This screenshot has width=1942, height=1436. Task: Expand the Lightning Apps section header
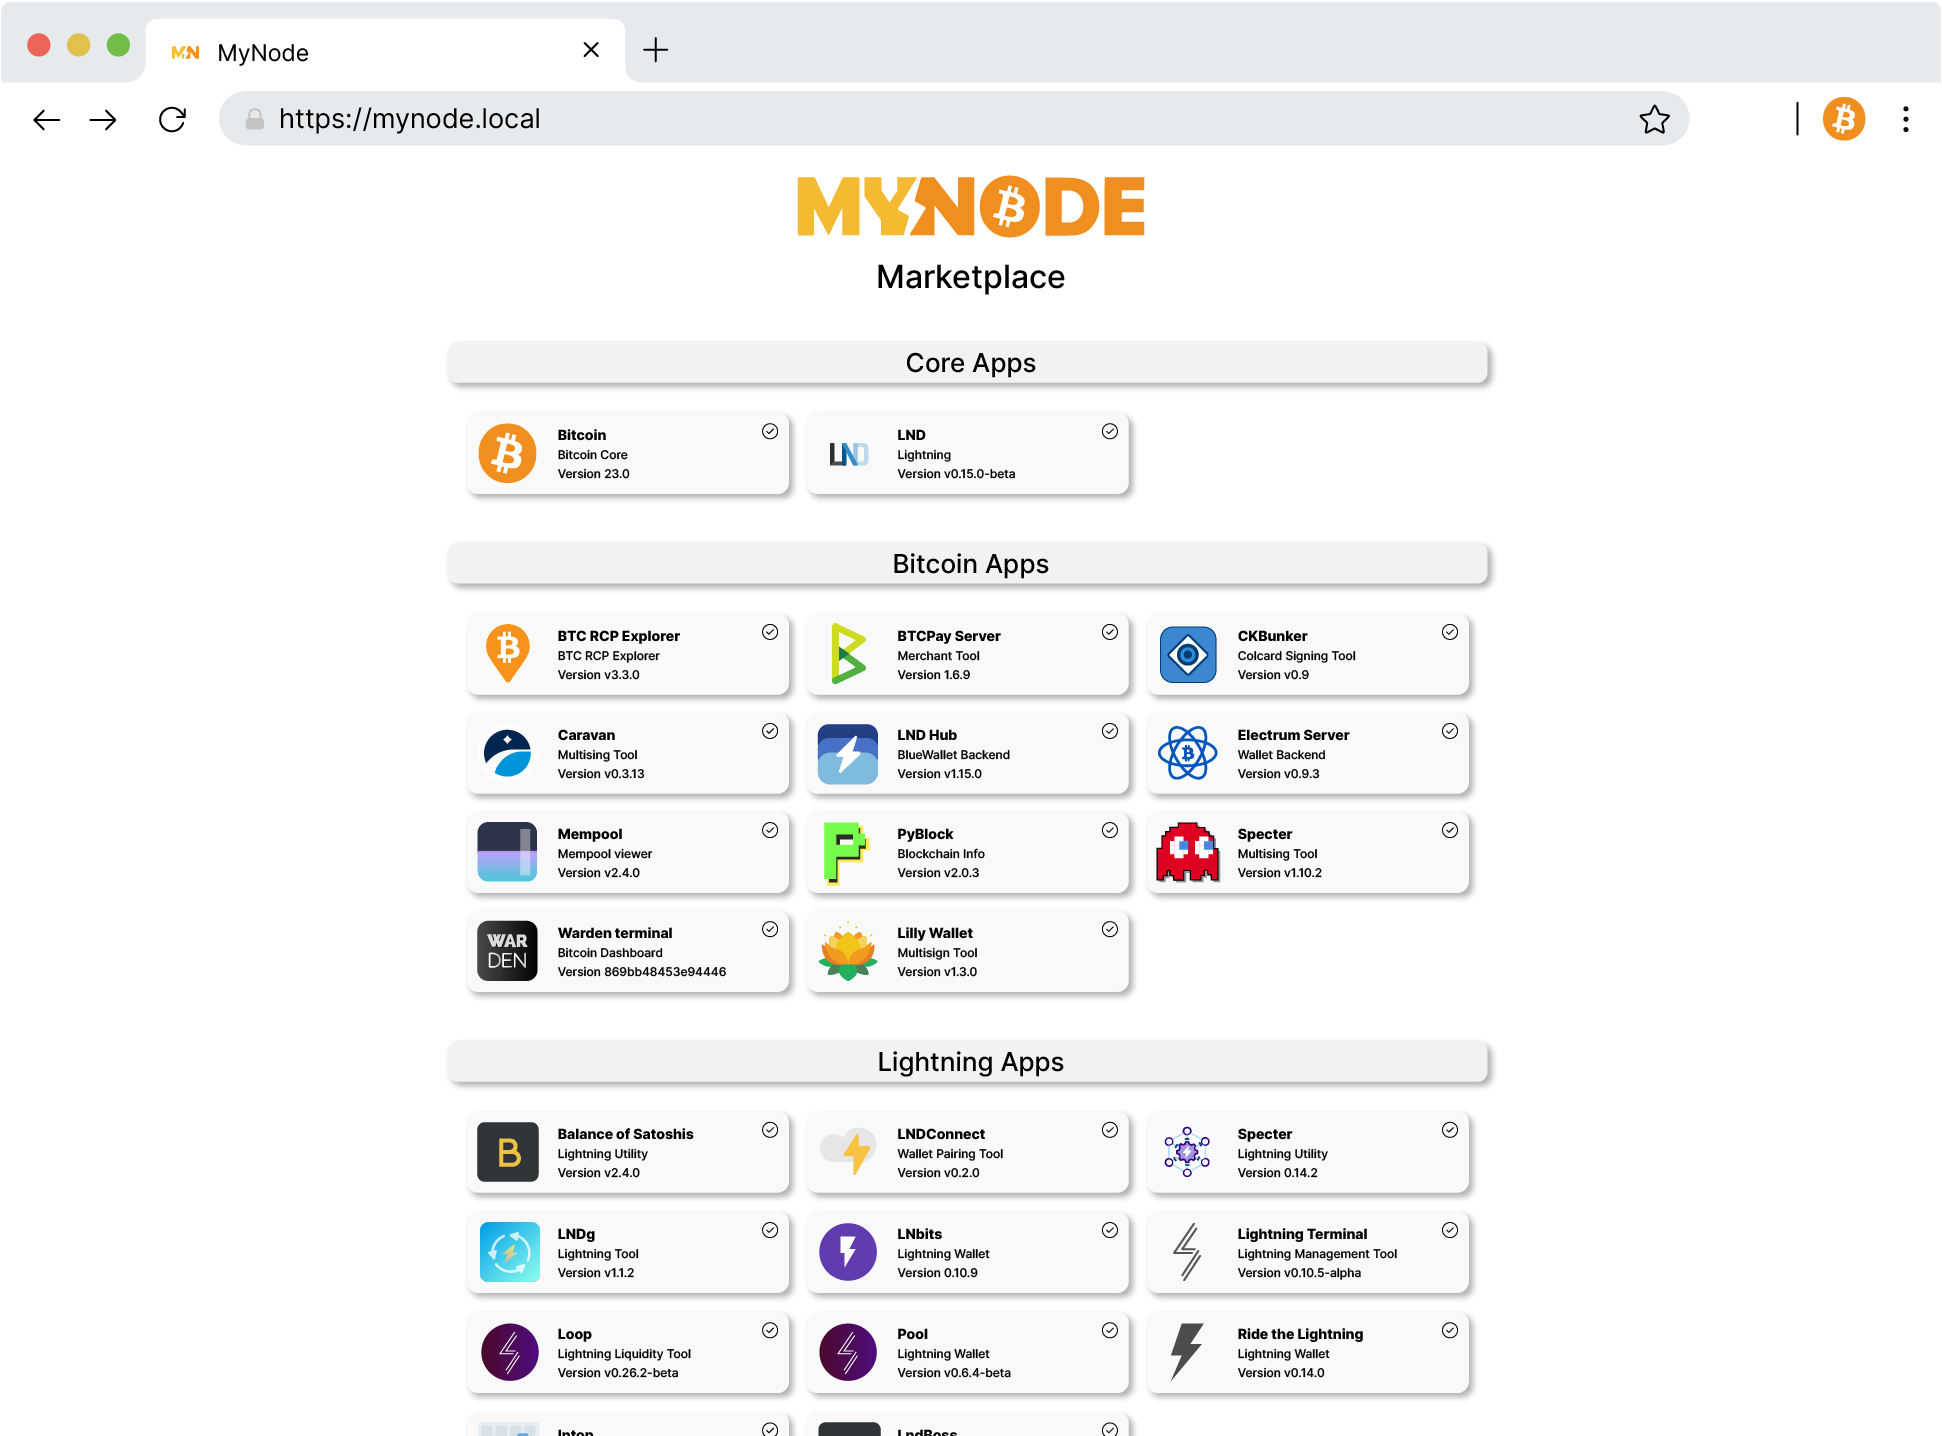coord(968,1062)
